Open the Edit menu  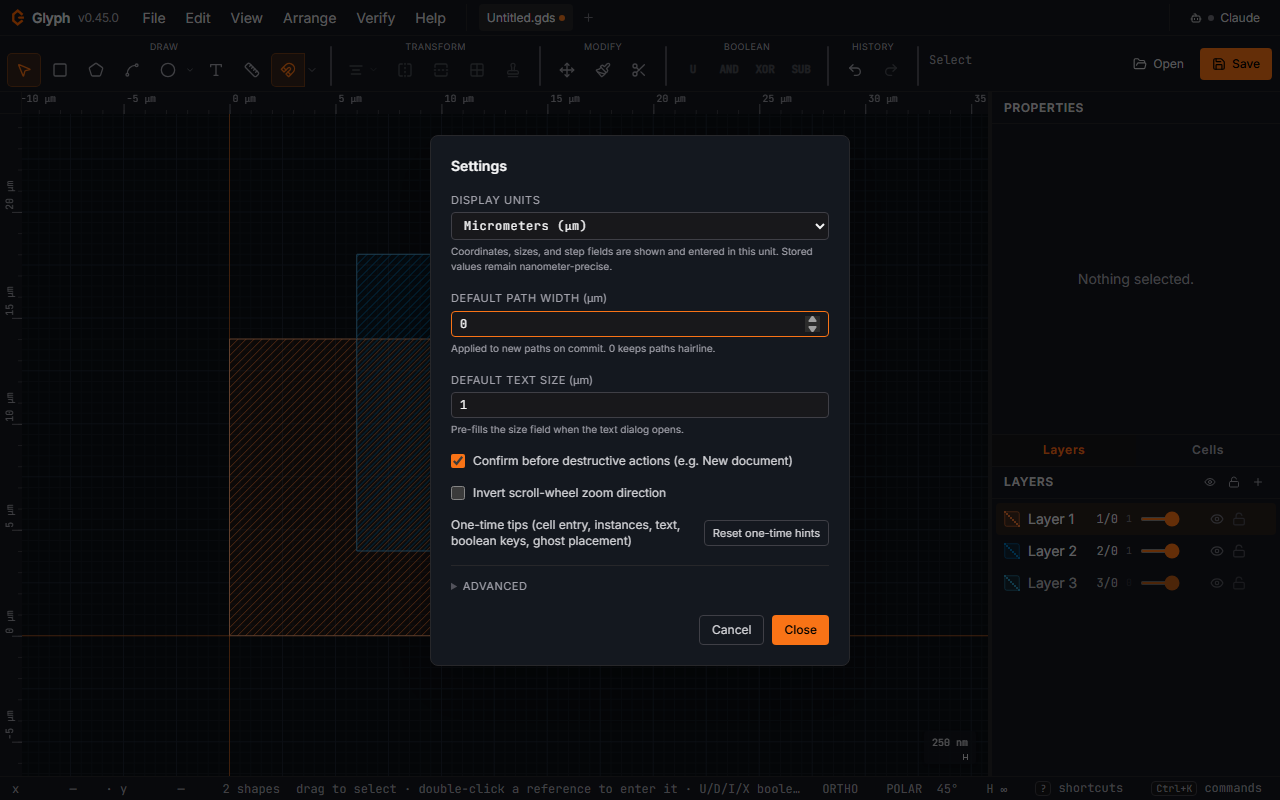coord(198,18)
